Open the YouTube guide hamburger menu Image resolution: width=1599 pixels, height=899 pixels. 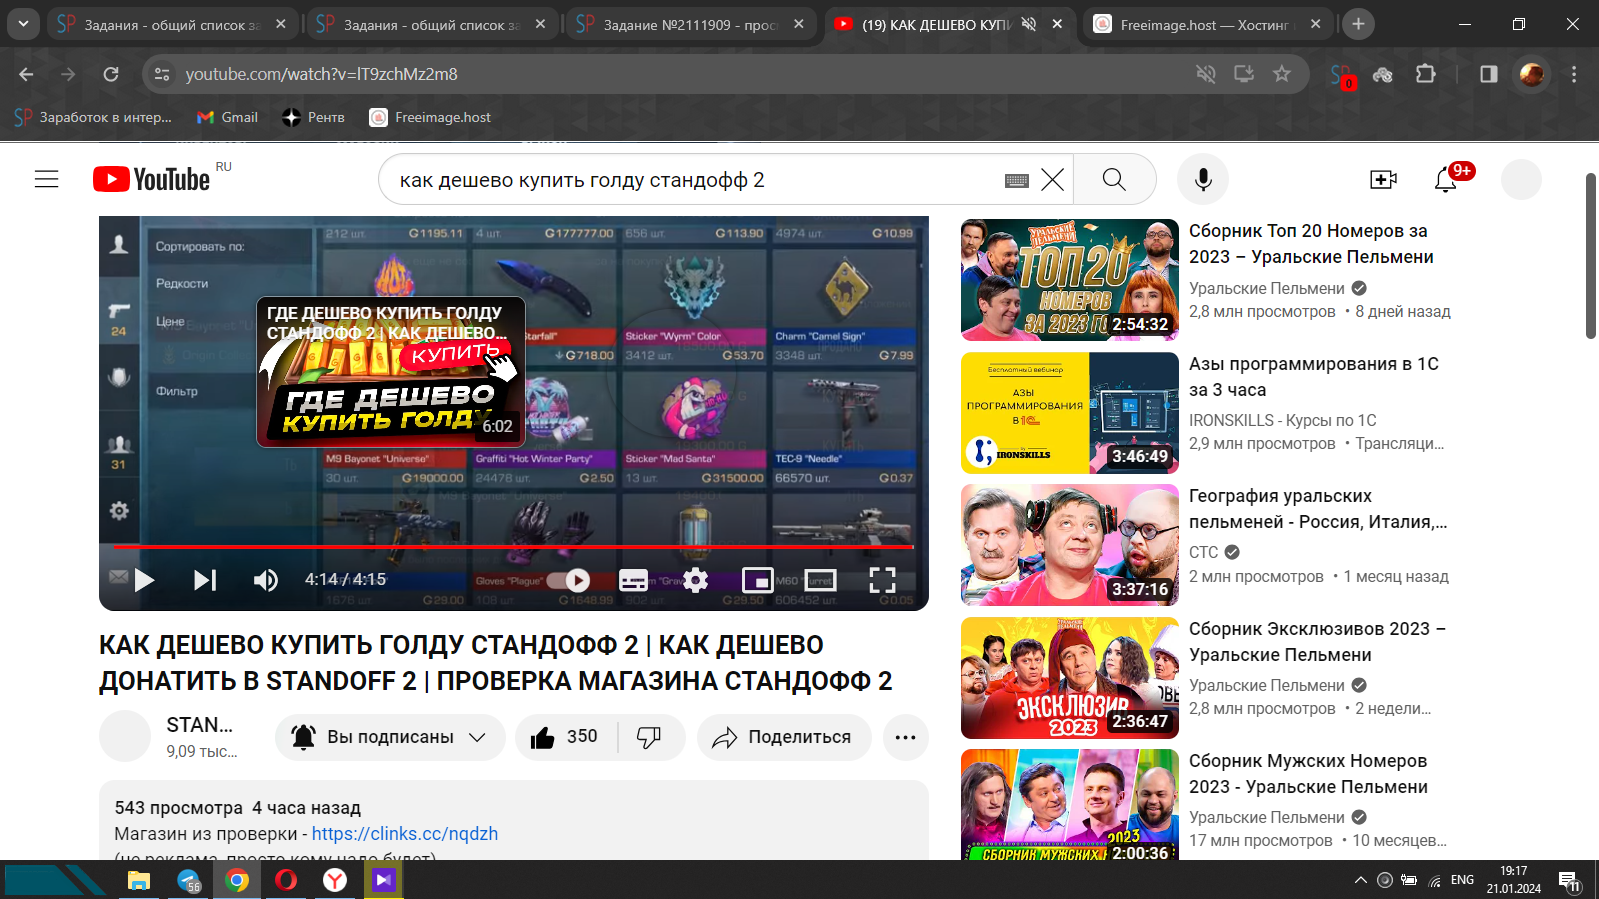pyautogui.click(x=47, y=179)
